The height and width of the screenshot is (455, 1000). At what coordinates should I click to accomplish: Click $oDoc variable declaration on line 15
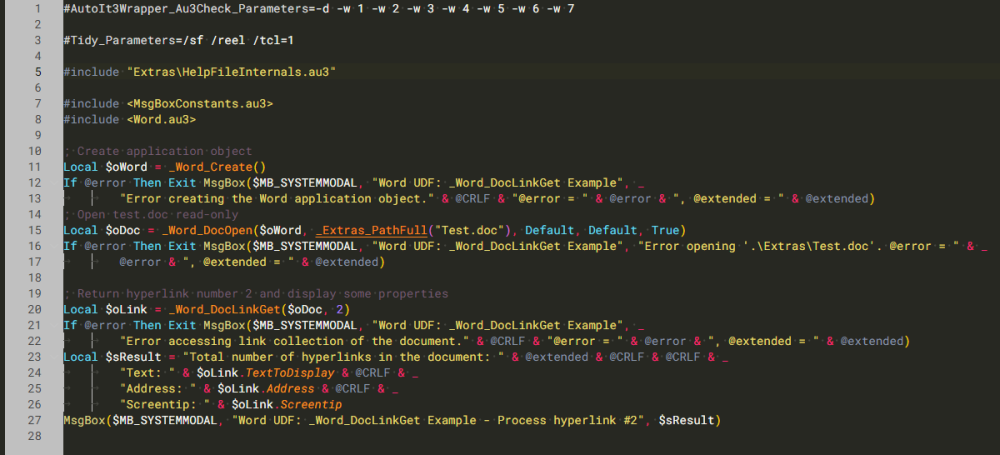coord(122,230)
